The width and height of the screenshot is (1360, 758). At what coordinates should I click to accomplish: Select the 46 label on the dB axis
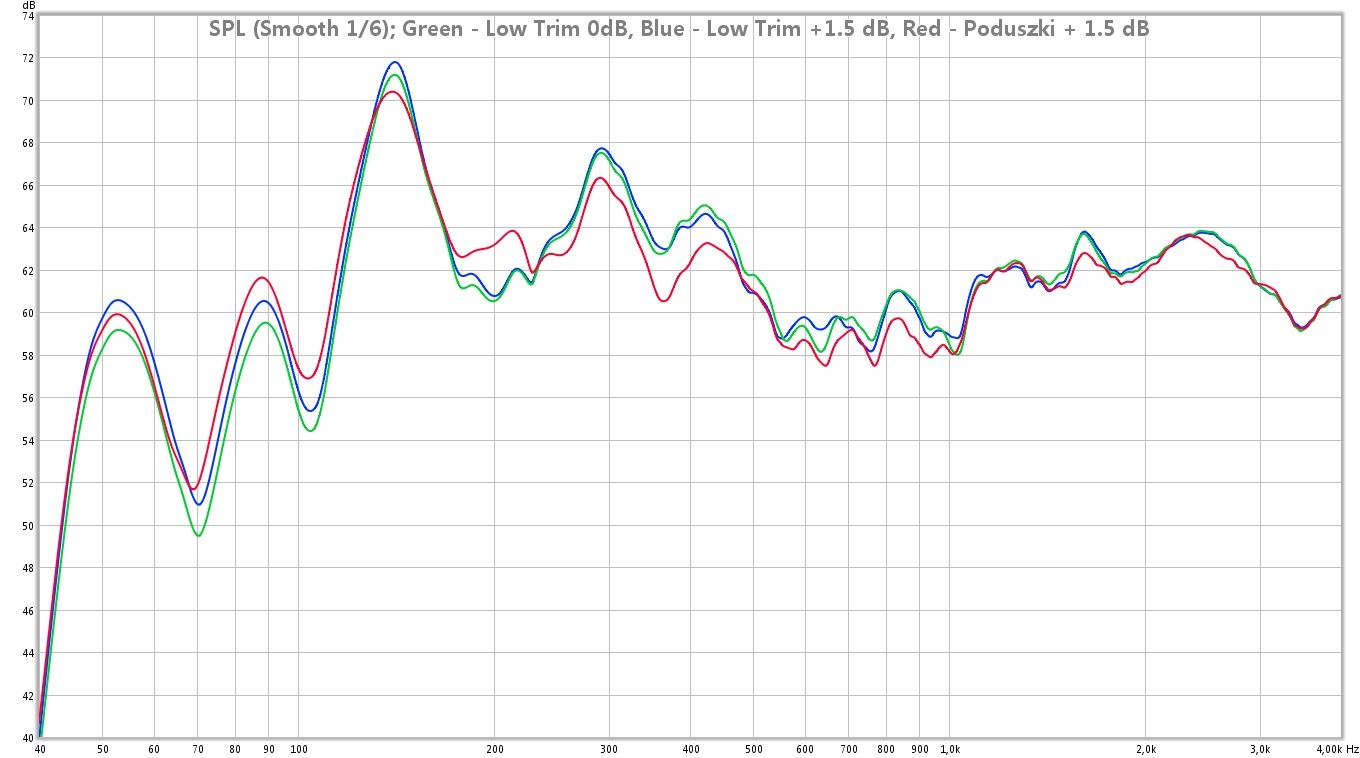click(x=27, y=611)
